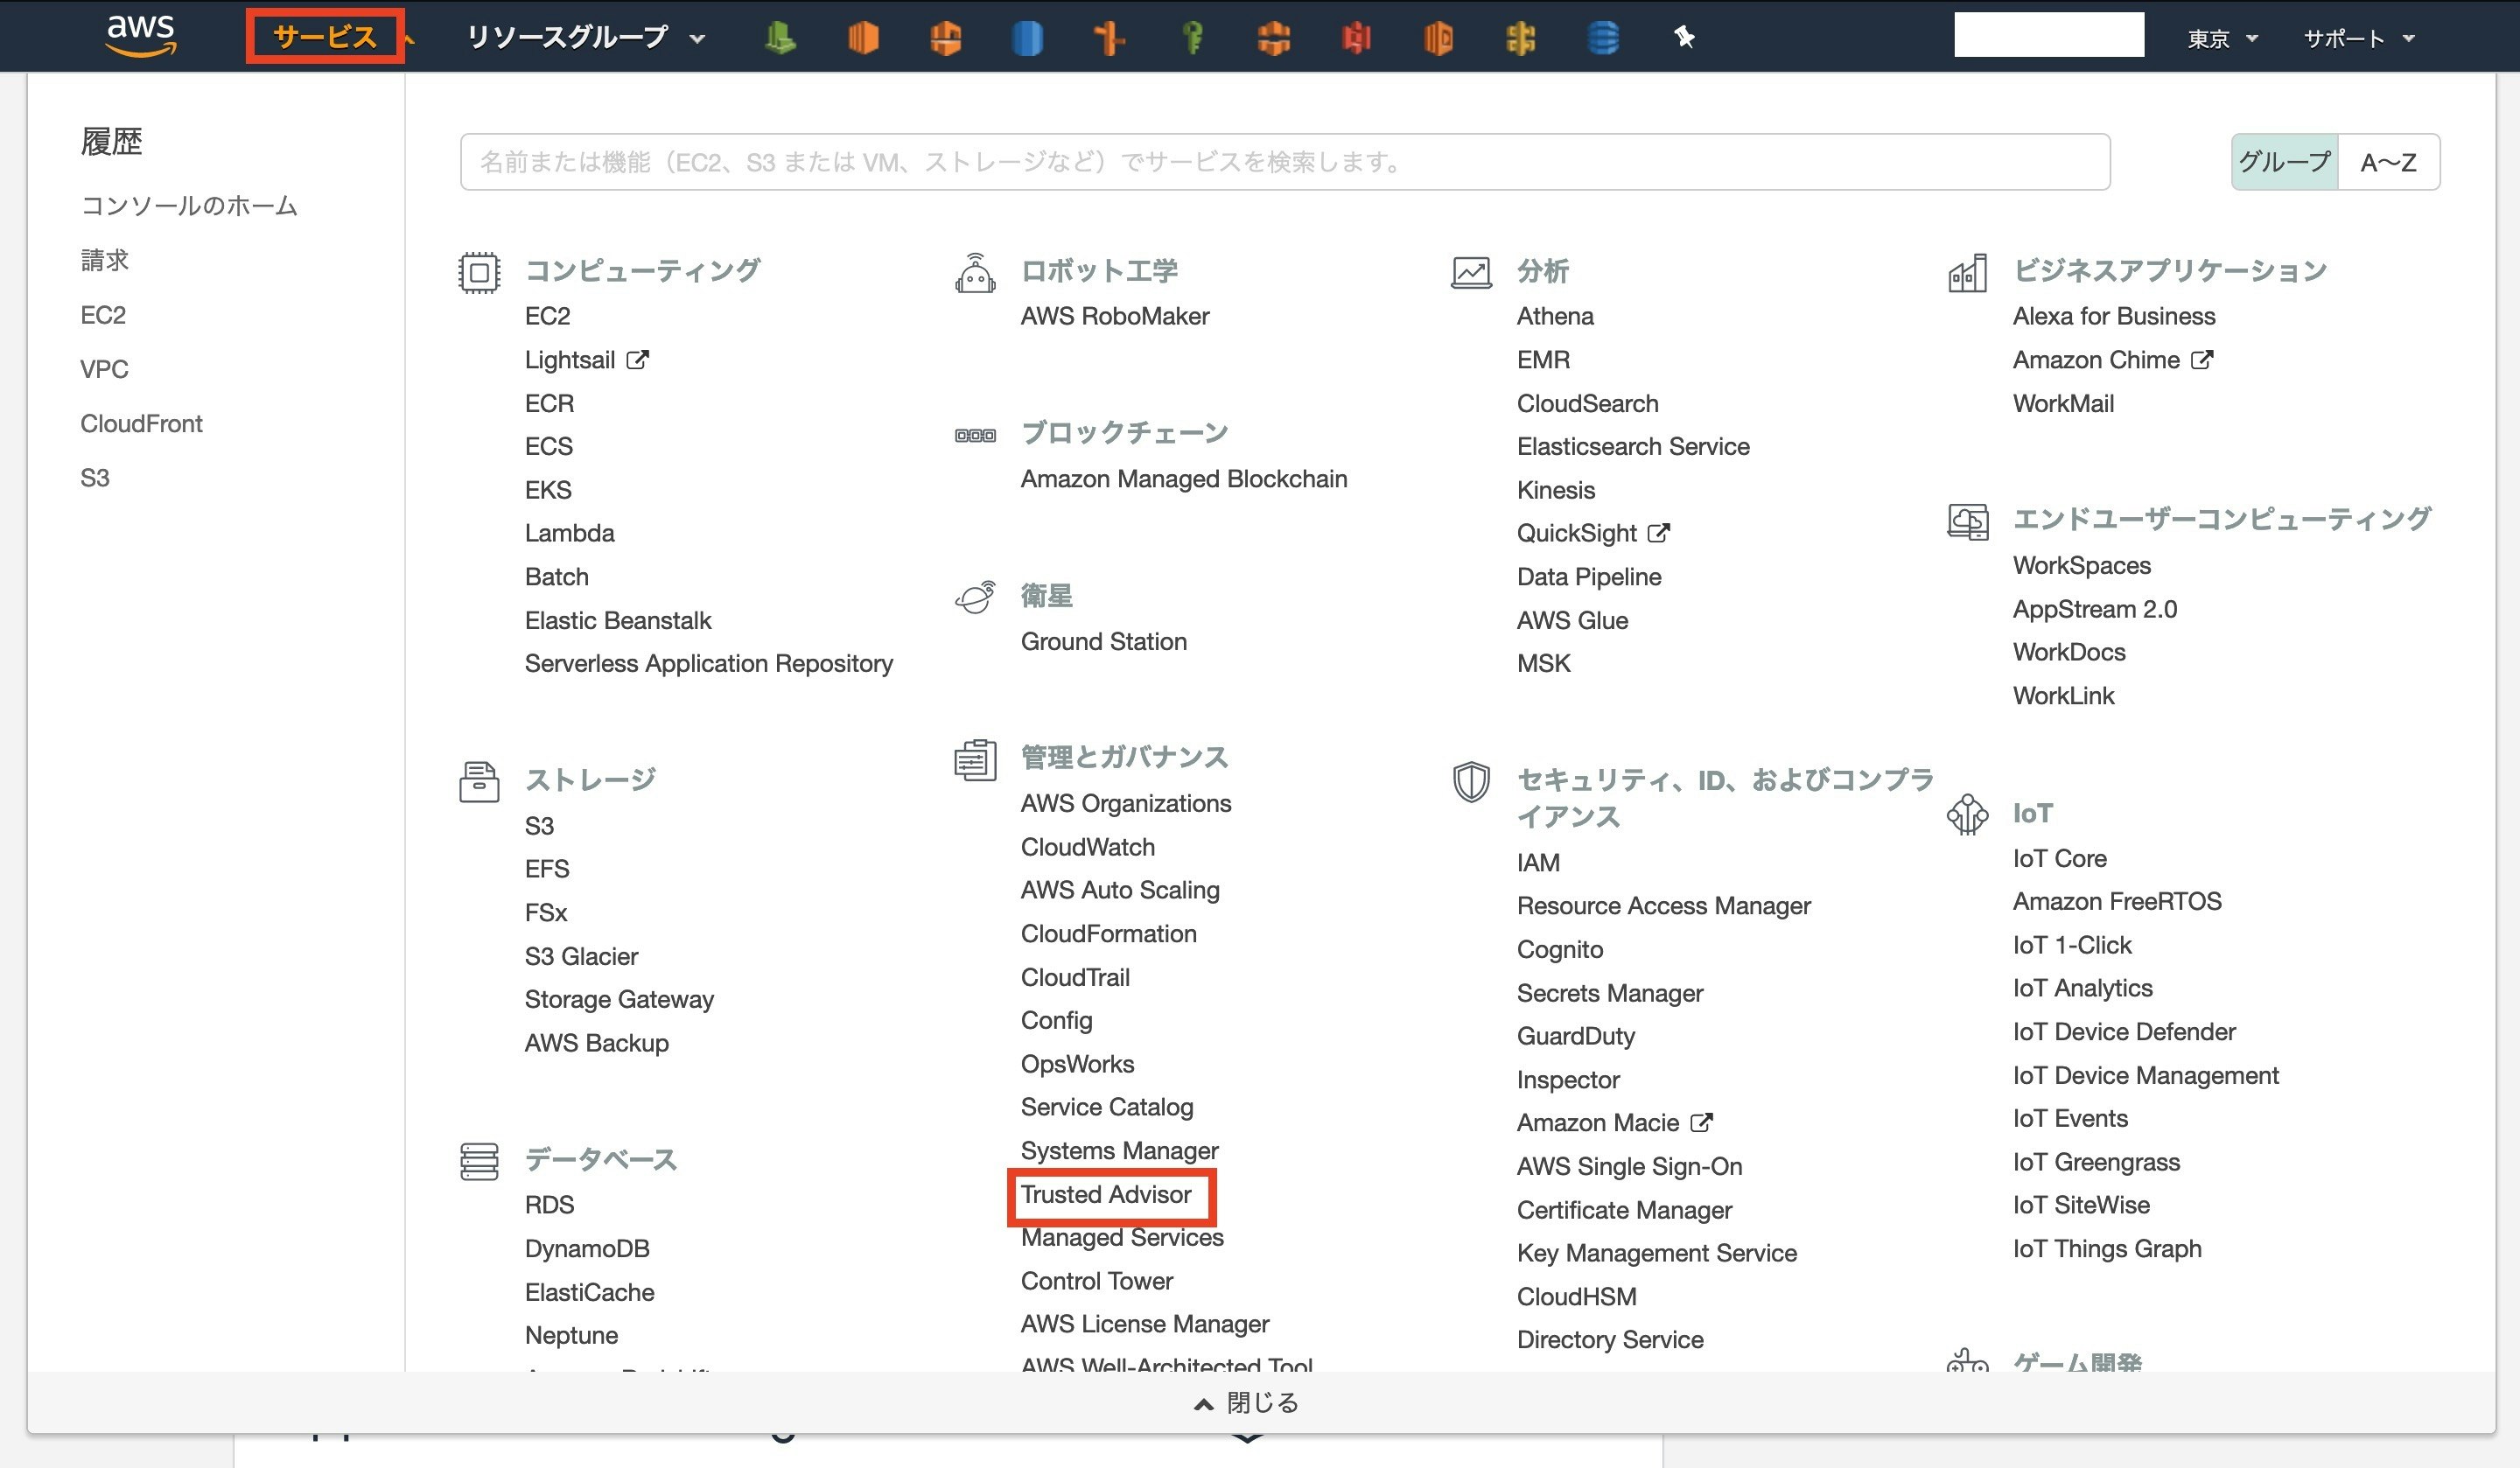Open Systems Manager service
The height and width of the screenshot is (1468, 2520).
point(1119,1150)
